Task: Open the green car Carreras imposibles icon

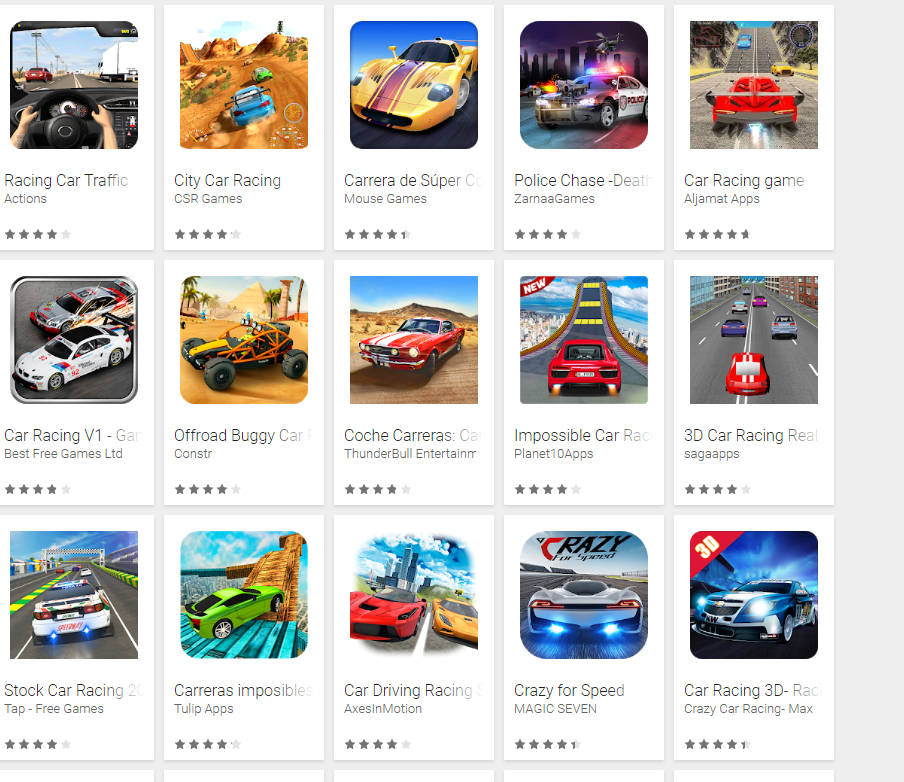Action: click(244, 595)
